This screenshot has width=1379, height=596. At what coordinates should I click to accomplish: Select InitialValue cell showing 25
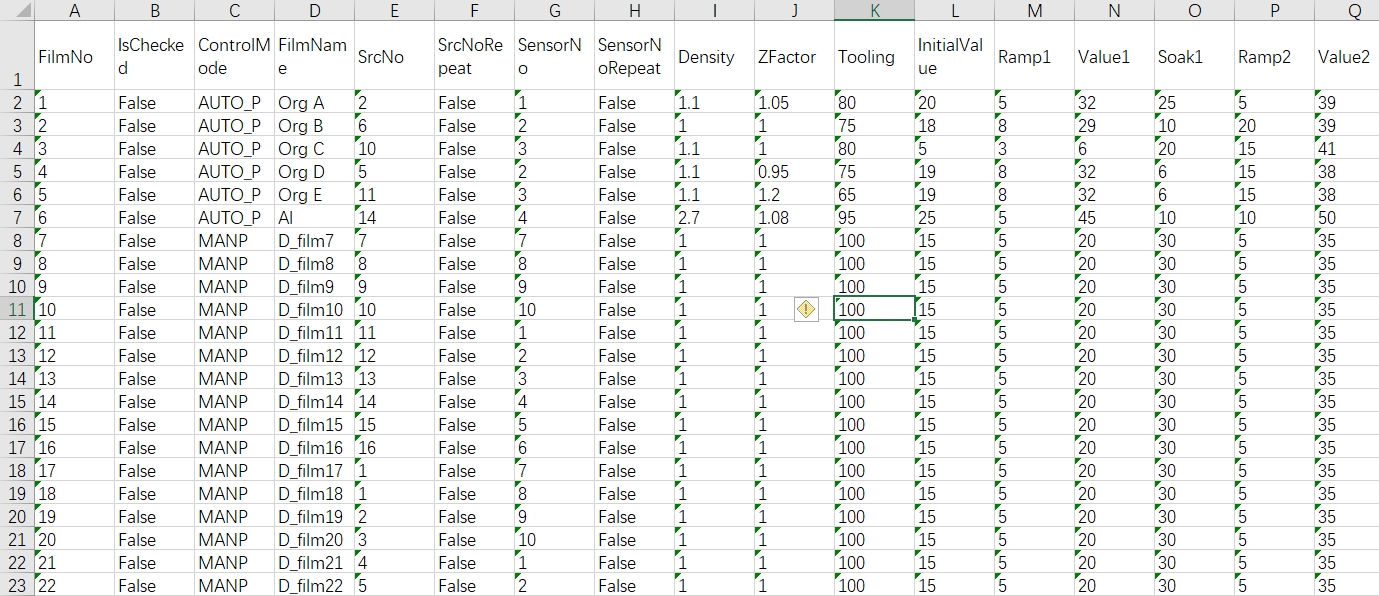954,218
